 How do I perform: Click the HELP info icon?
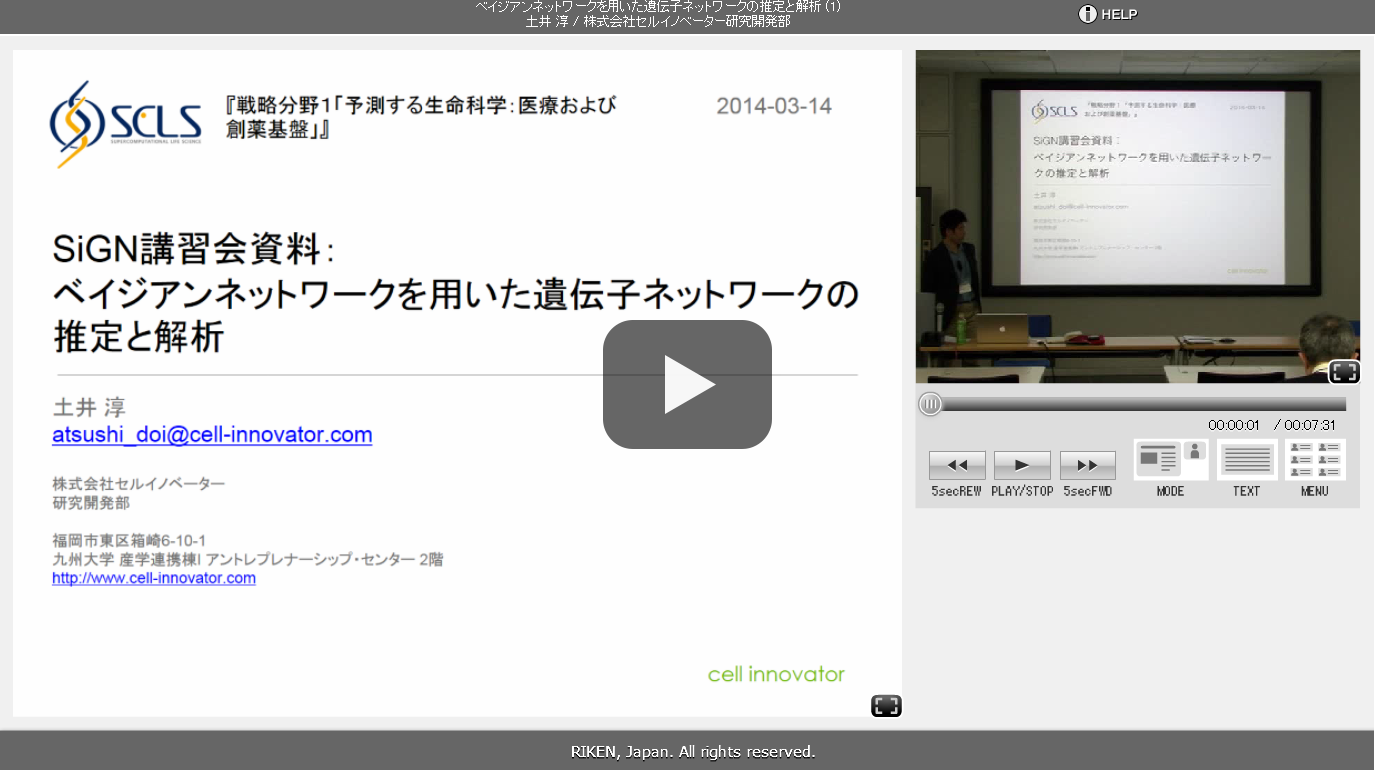[x=1088, y=14]
